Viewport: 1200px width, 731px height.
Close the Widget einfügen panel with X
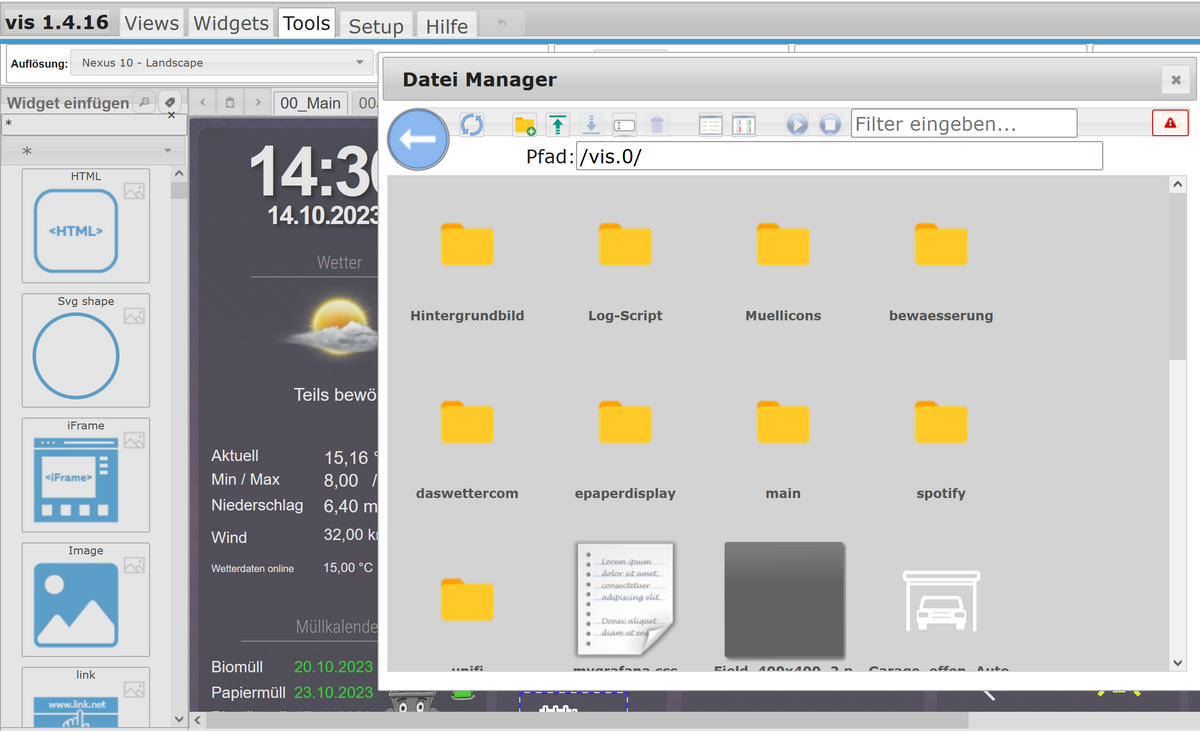171,115
